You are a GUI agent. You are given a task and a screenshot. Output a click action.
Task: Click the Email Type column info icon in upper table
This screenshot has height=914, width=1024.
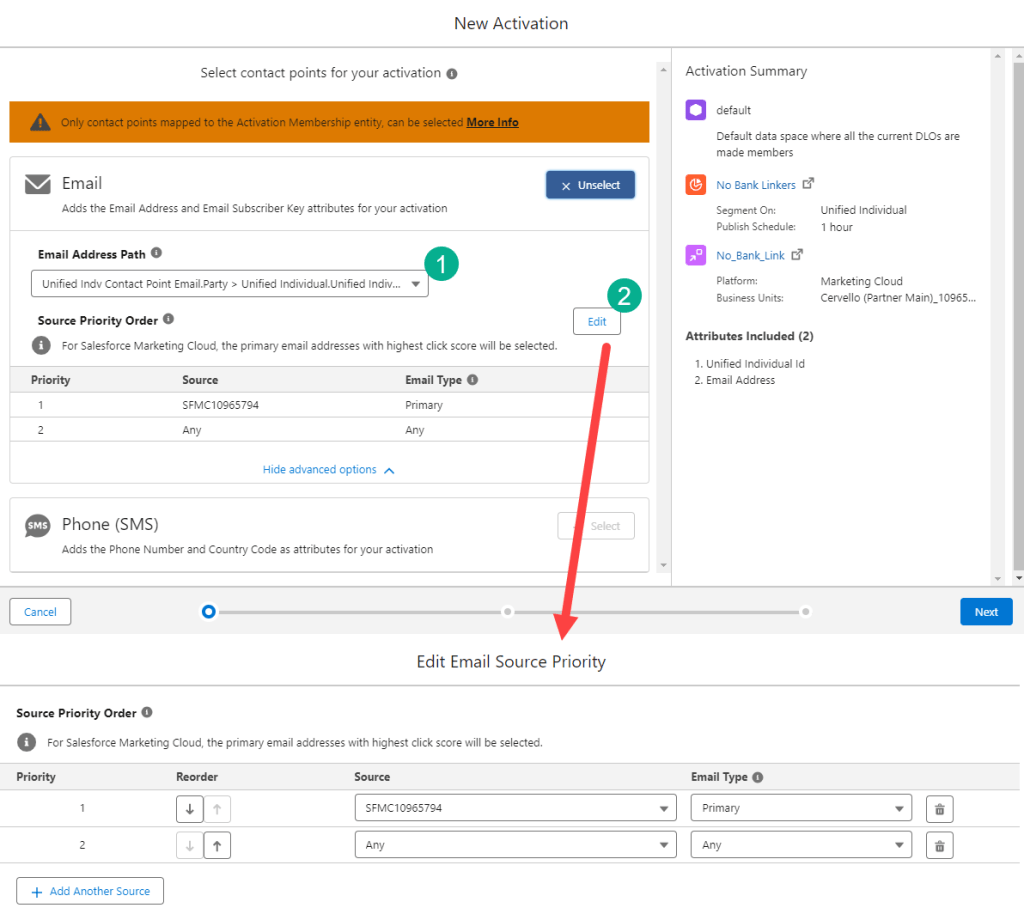472,380
